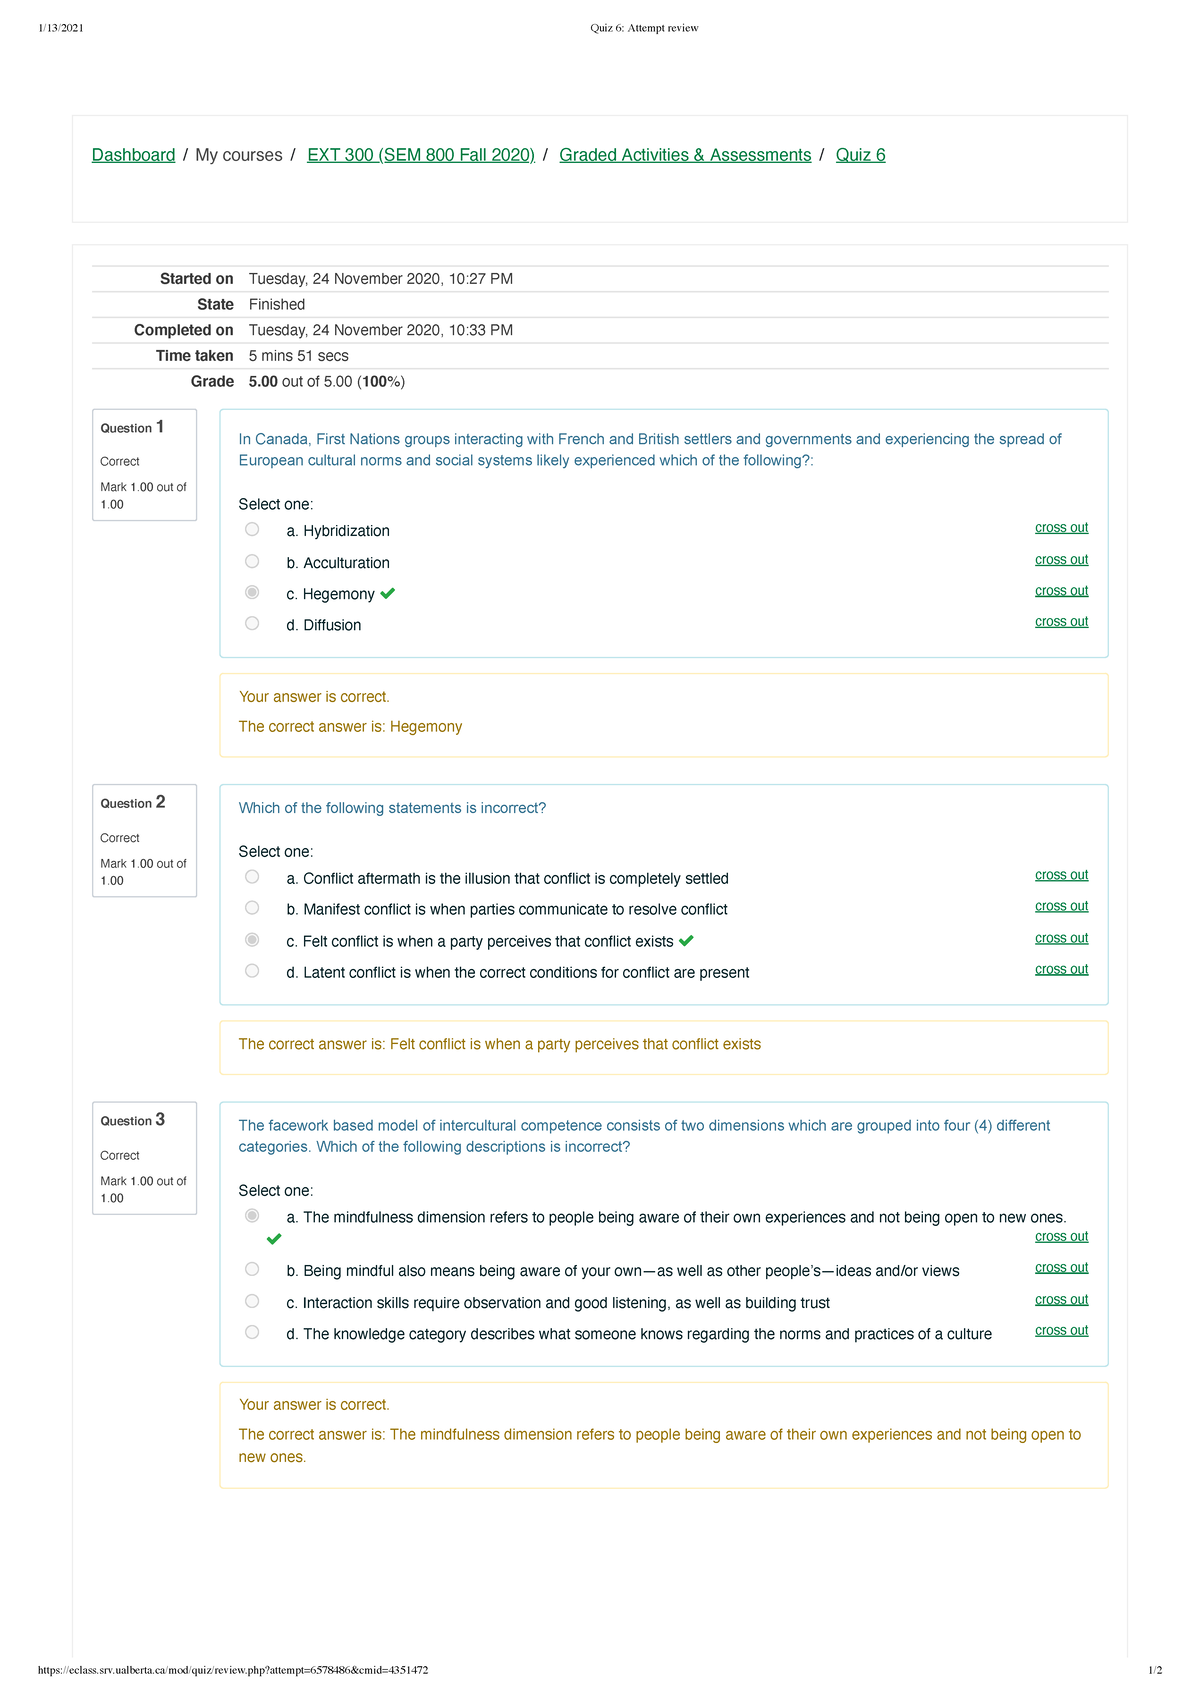Cross out the Diffusion answer
1200x1698 pixels.
coord(1061,622)
